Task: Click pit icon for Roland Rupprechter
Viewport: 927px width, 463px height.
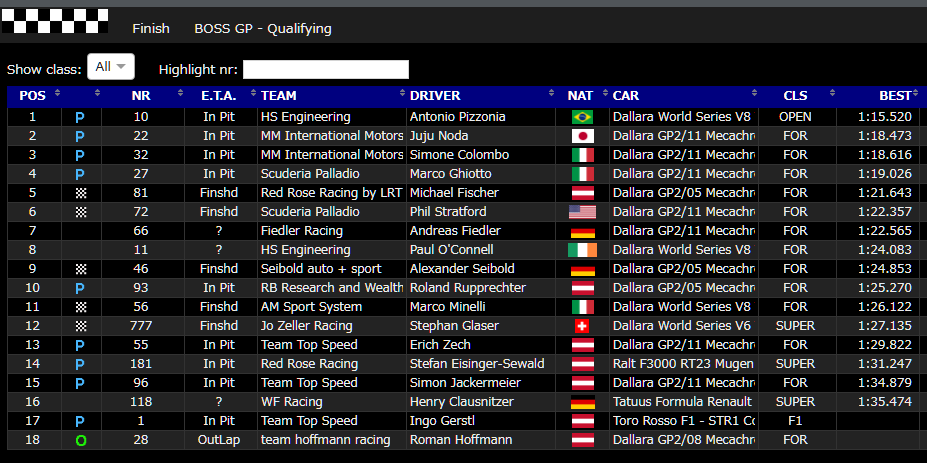Action: click(x=80, y=288)
